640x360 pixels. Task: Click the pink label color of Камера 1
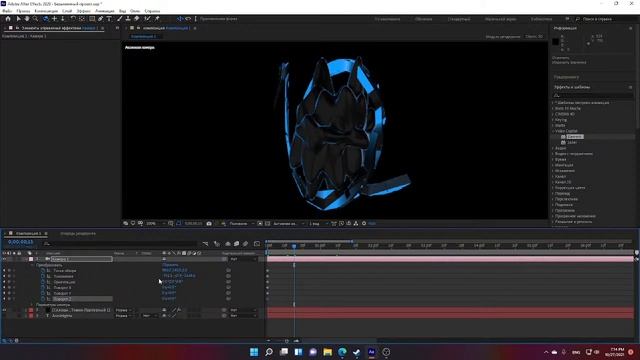pos(31,259)
